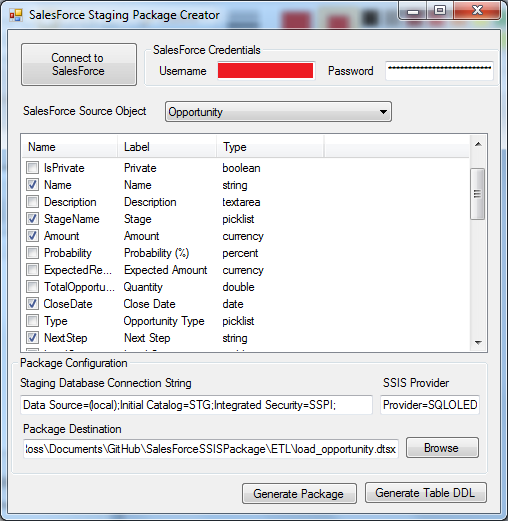Click 'textarea' type cell
This screenshot has height=521, width=508.
(241, 202)
